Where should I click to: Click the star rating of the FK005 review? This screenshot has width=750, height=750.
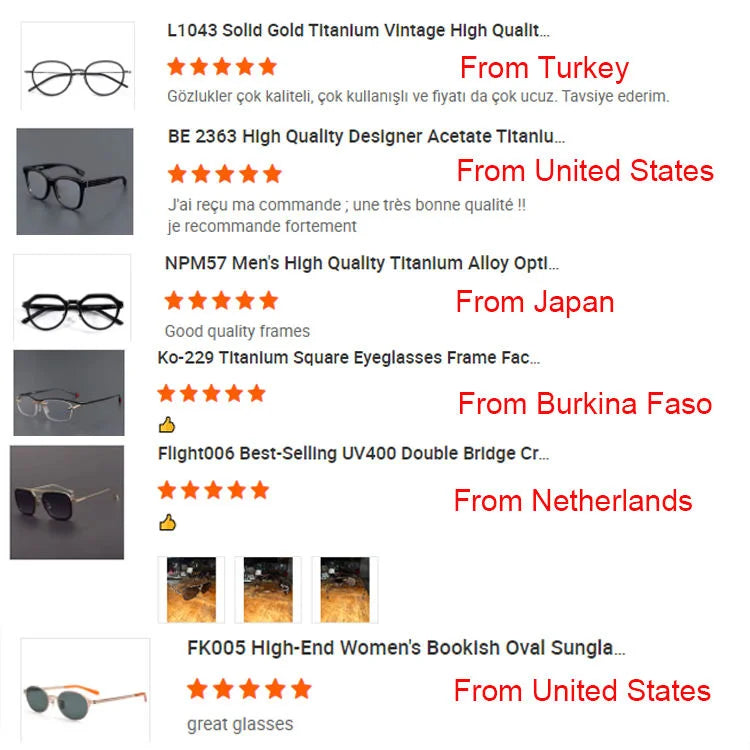249,689
